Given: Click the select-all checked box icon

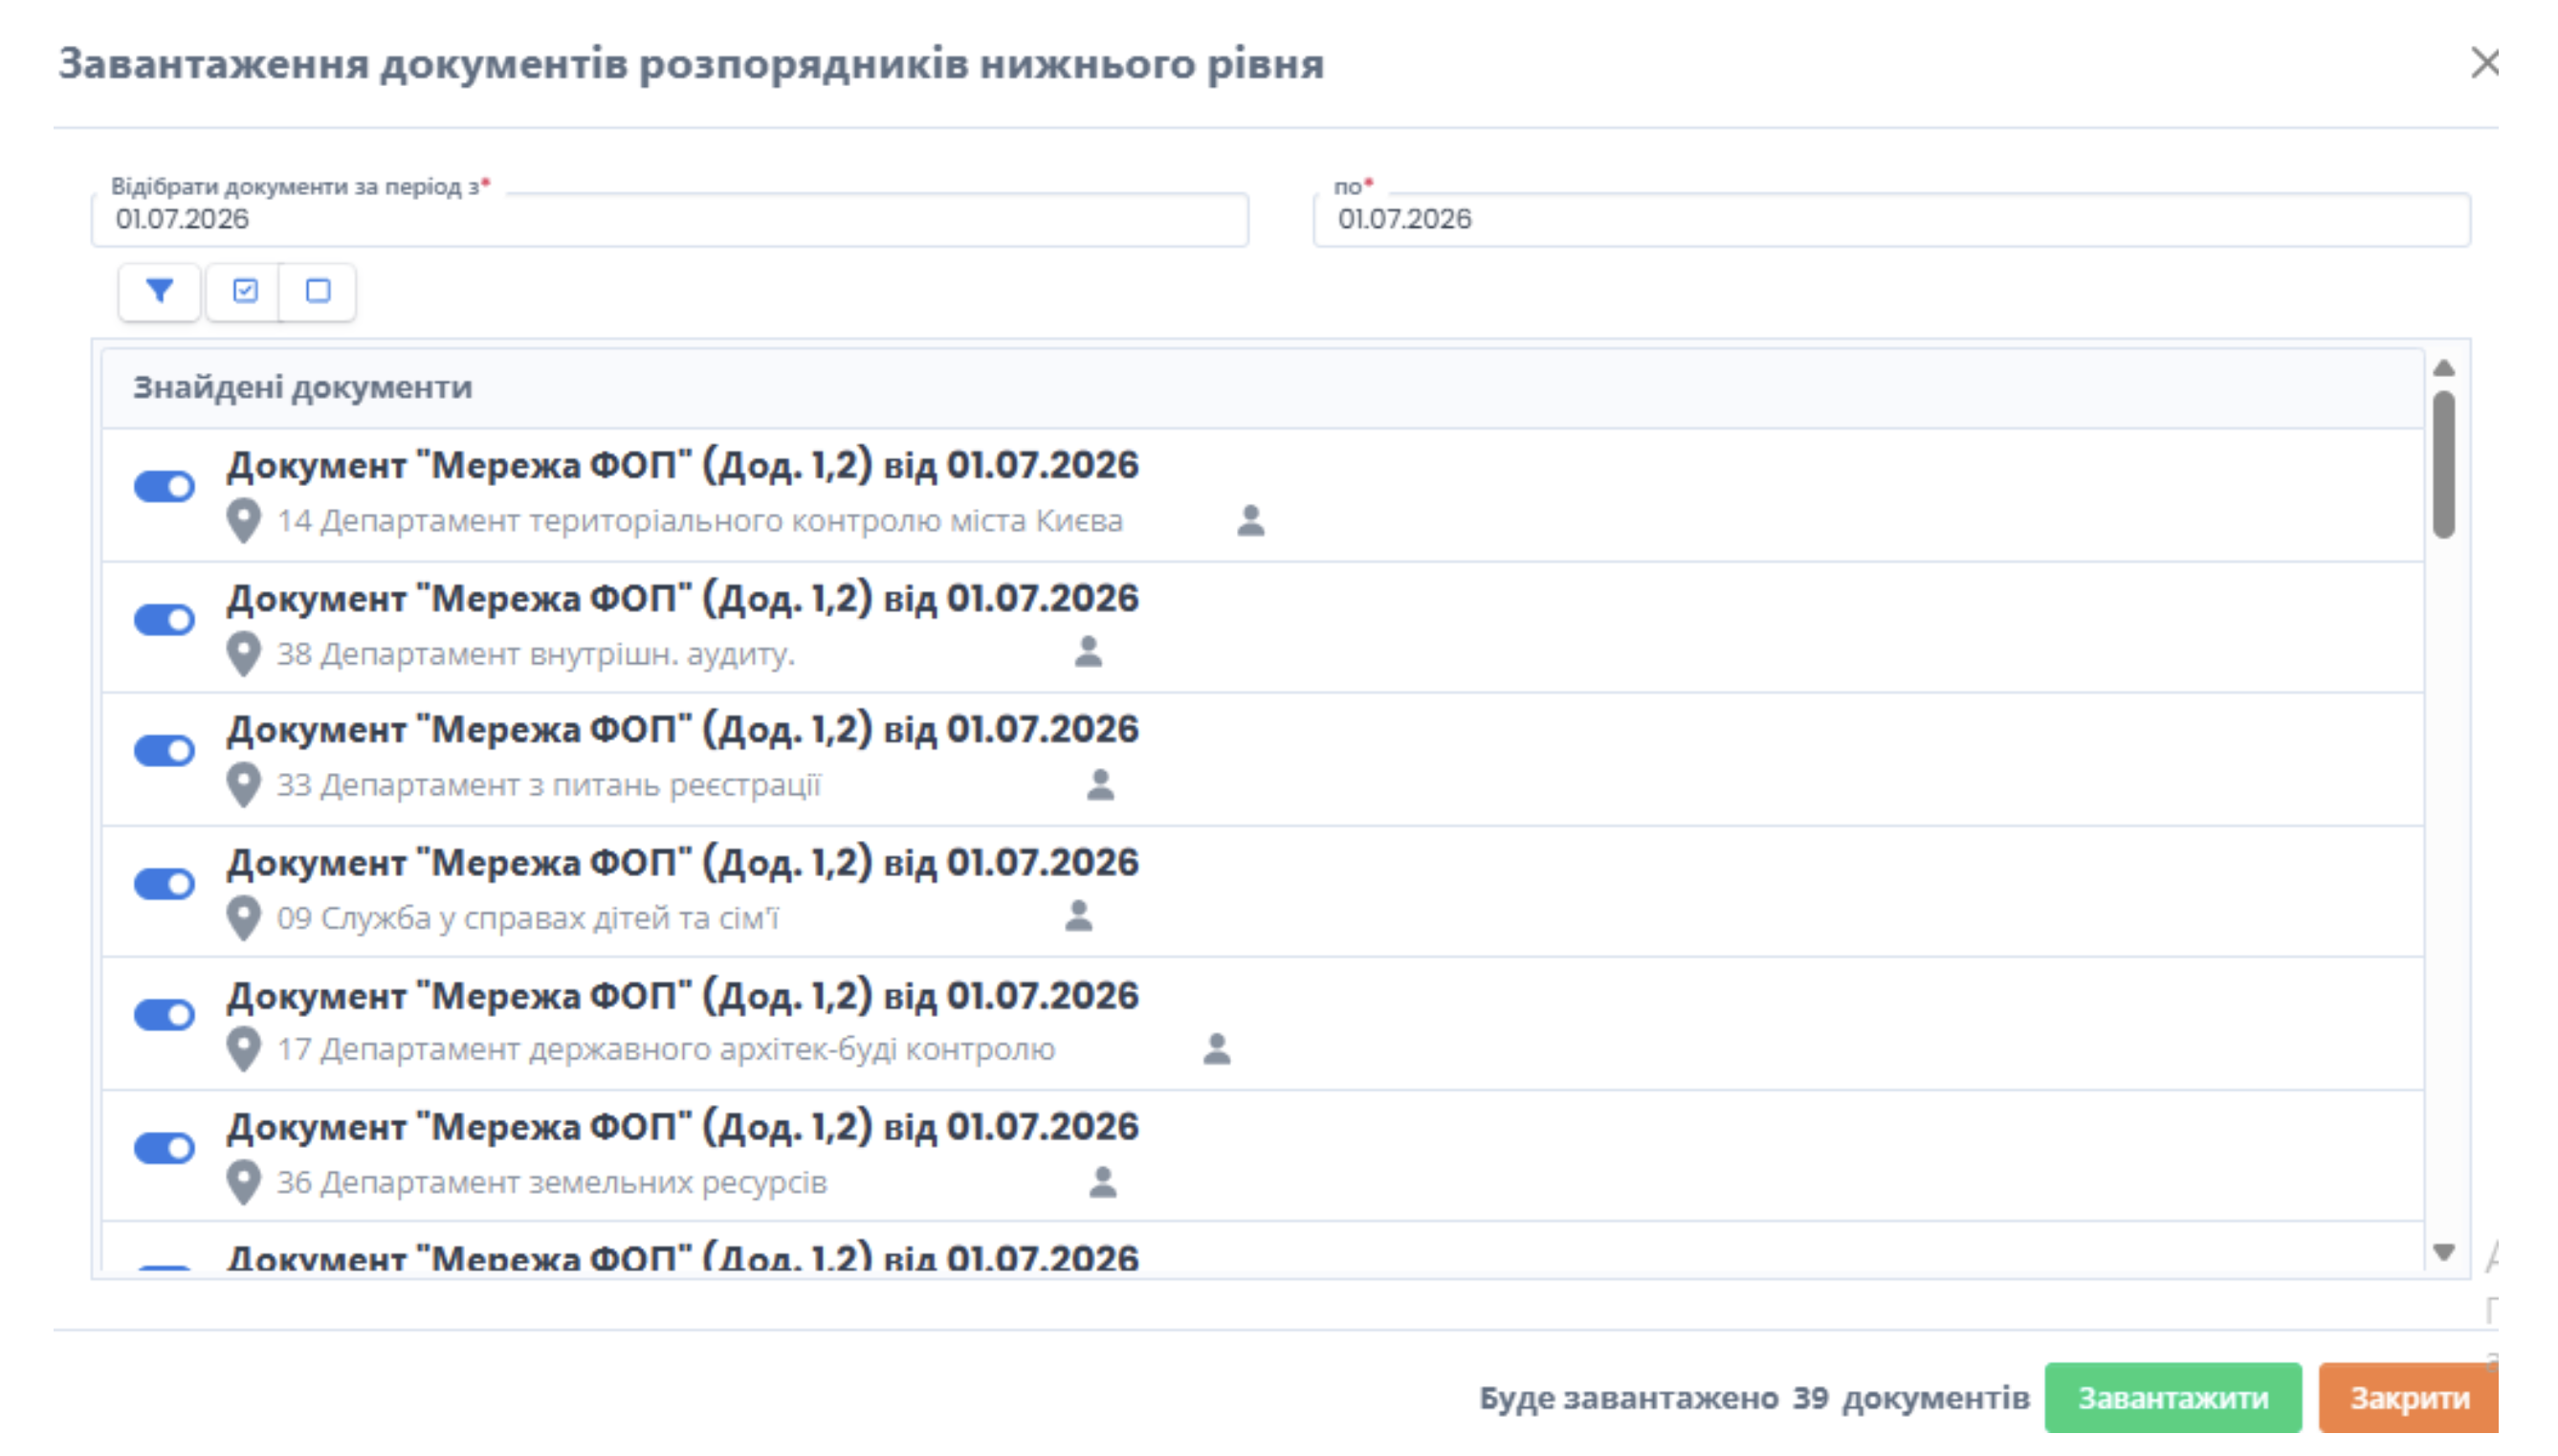Looking at the screenshot, I should point(245,291).
